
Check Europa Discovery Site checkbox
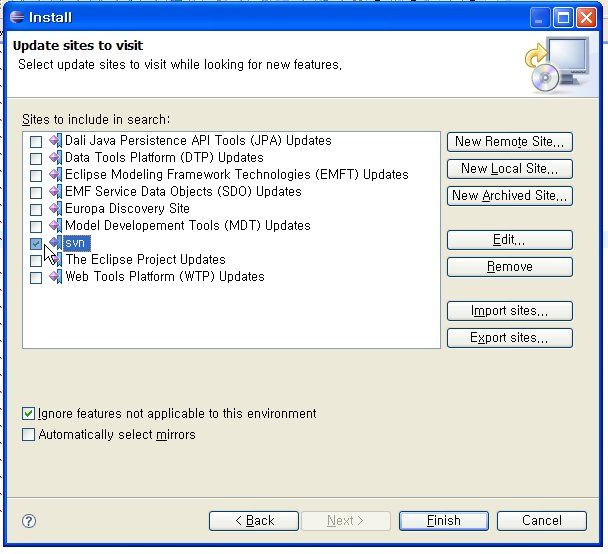coord(36,210)
